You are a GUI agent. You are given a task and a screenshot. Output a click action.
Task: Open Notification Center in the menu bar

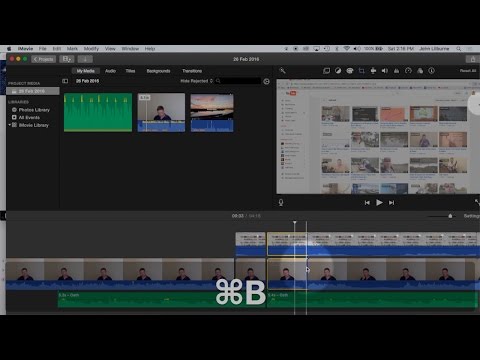point(470,49)
